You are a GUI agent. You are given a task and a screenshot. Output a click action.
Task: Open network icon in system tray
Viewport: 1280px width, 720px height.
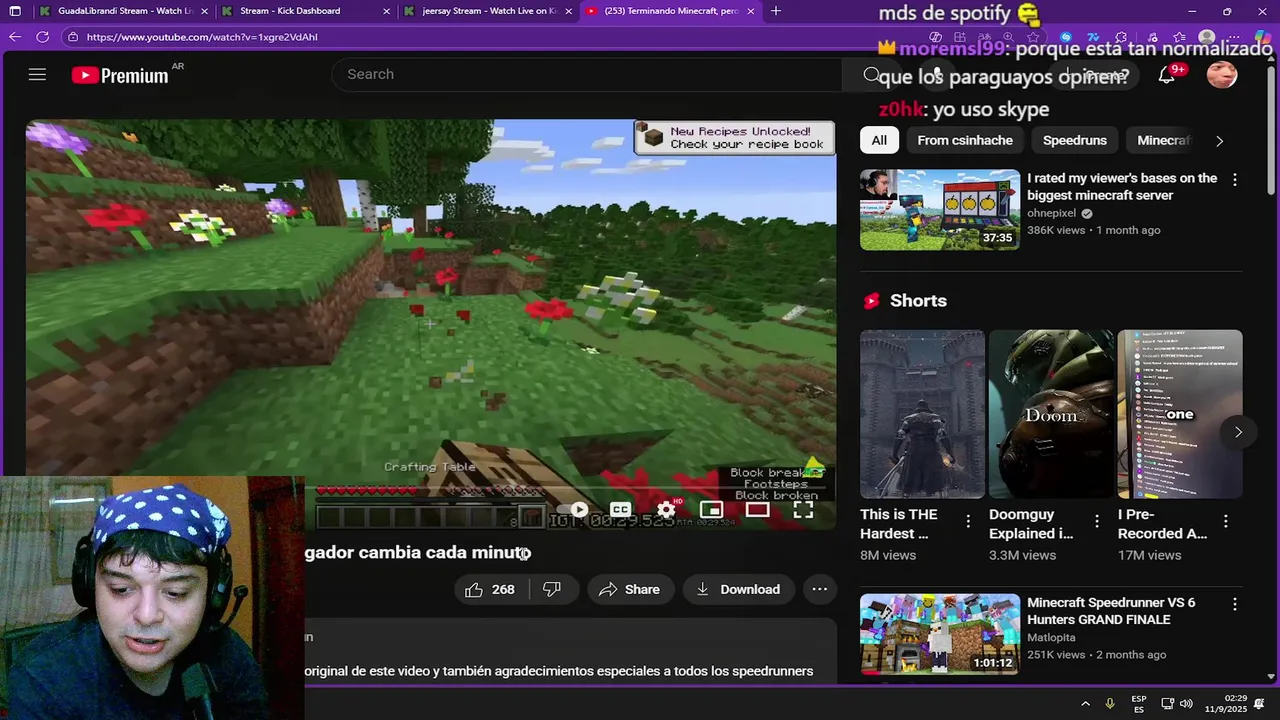click(x=1167, y=704)
